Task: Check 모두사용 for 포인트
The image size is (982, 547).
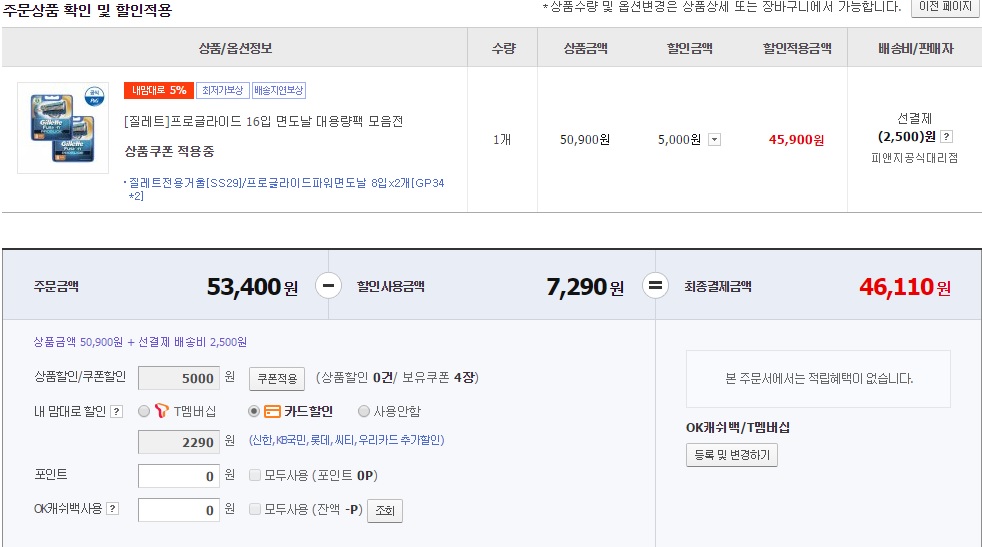Action: [x=255, y=476]
